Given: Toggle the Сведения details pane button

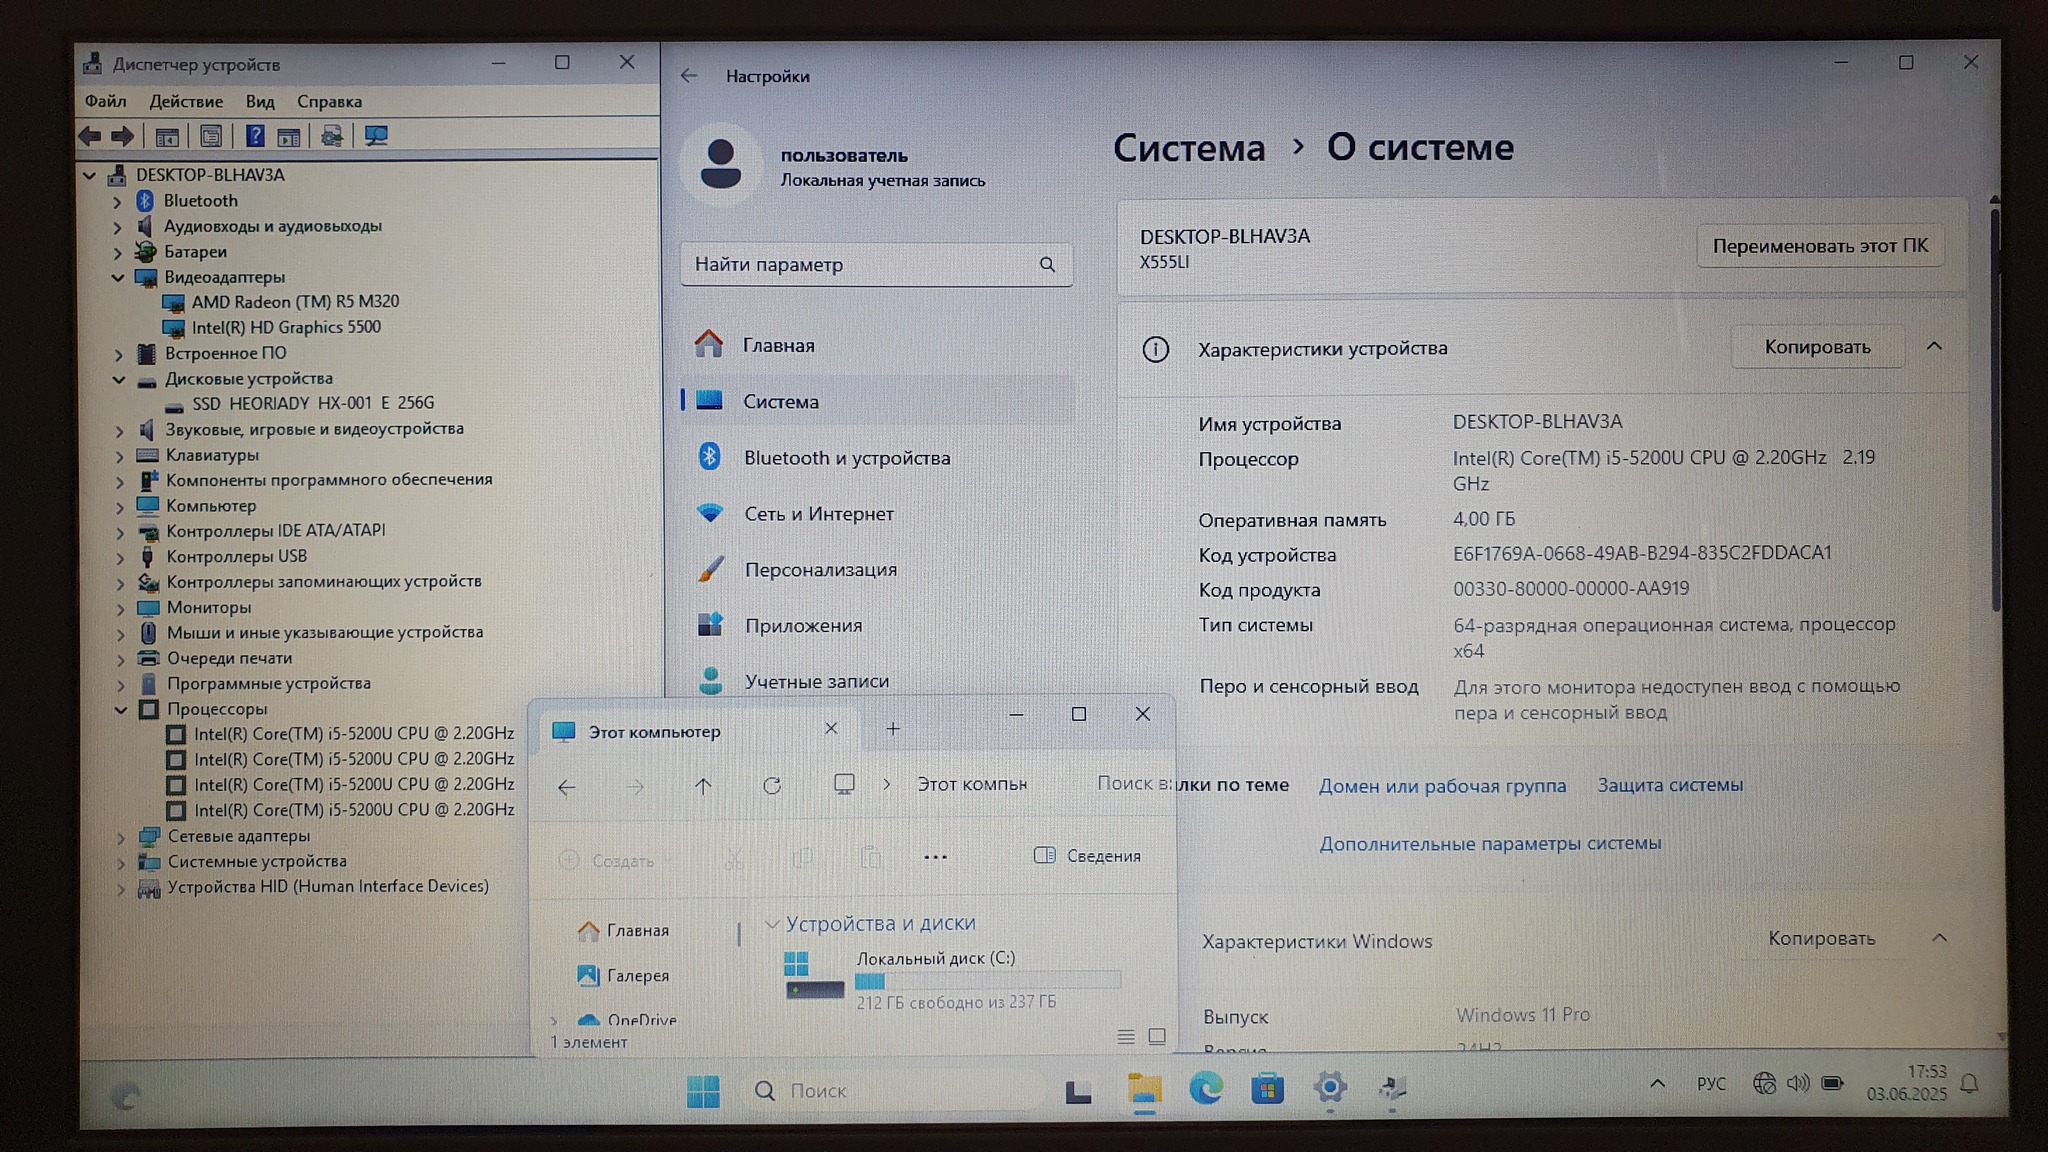Looking at the screenshot, I should [1087, 856].
